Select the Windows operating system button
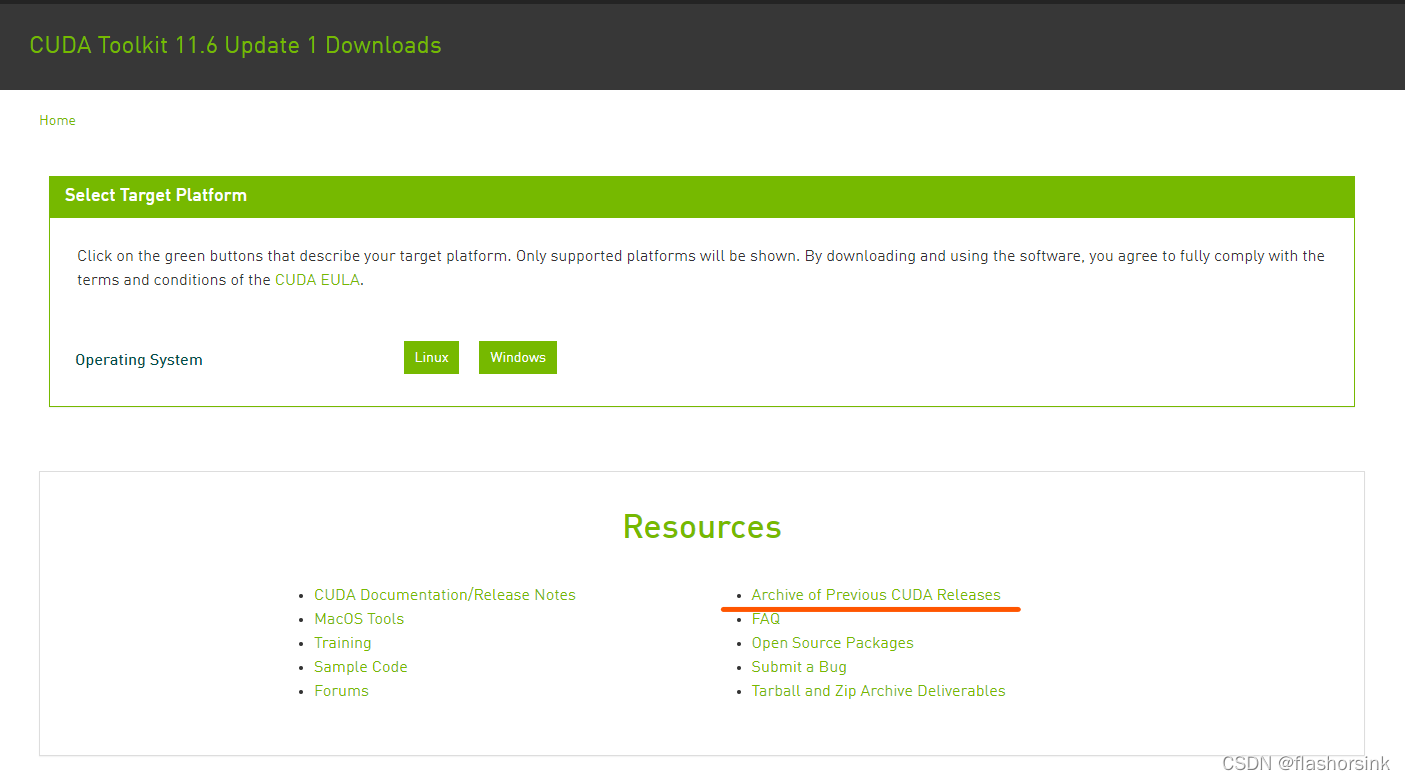Viewport: 1405px width, 780px height. (x=518, y=357)
